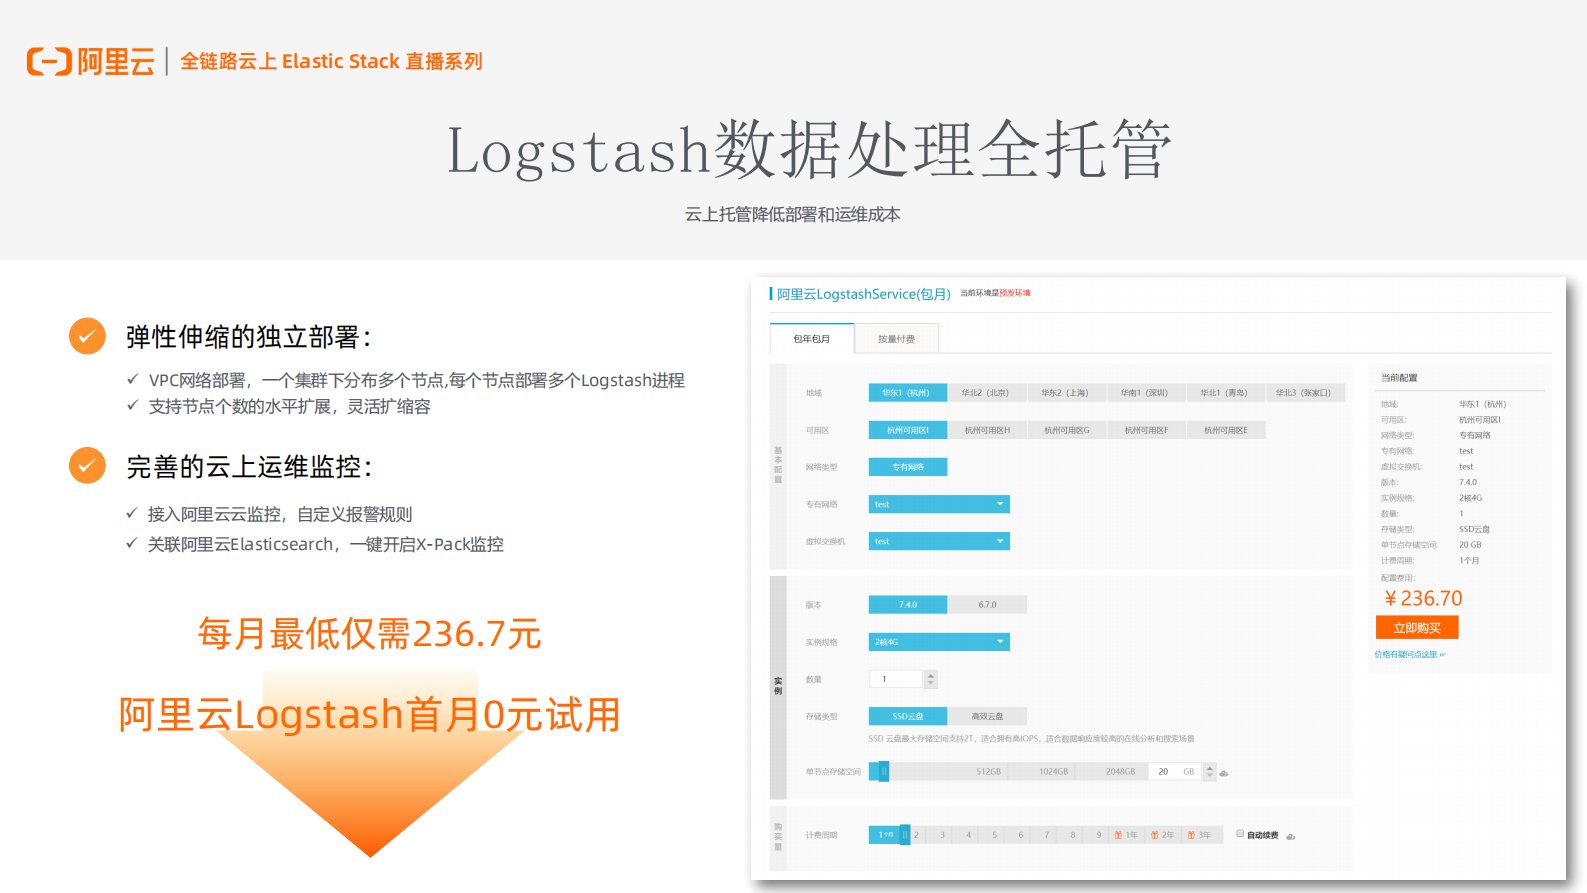Click the 20 GB storage input field

(1176, 772)
